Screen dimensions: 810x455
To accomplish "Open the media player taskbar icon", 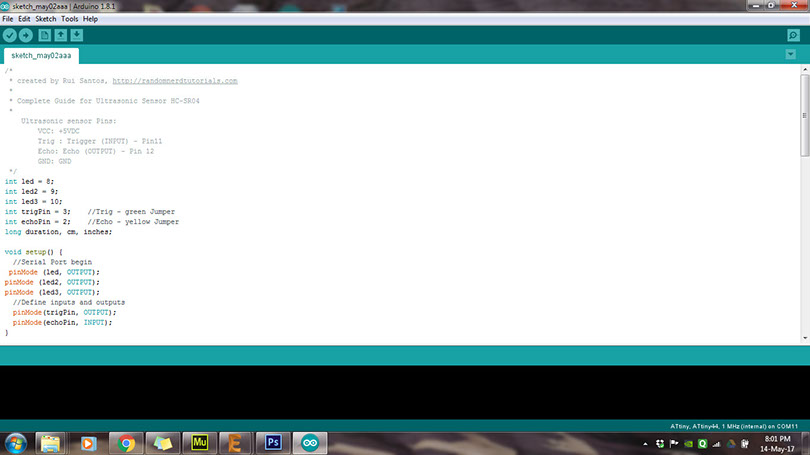I will (88, 444).
